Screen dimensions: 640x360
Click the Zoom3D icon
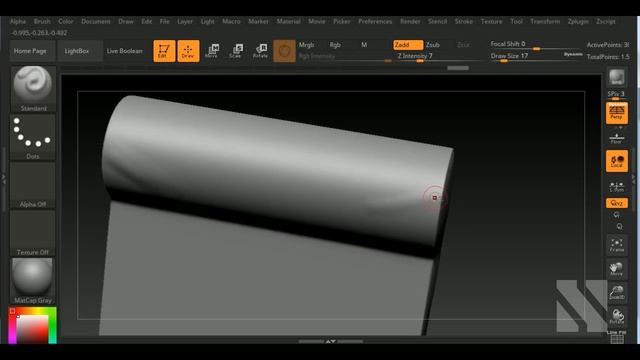(x=616, y=292)
